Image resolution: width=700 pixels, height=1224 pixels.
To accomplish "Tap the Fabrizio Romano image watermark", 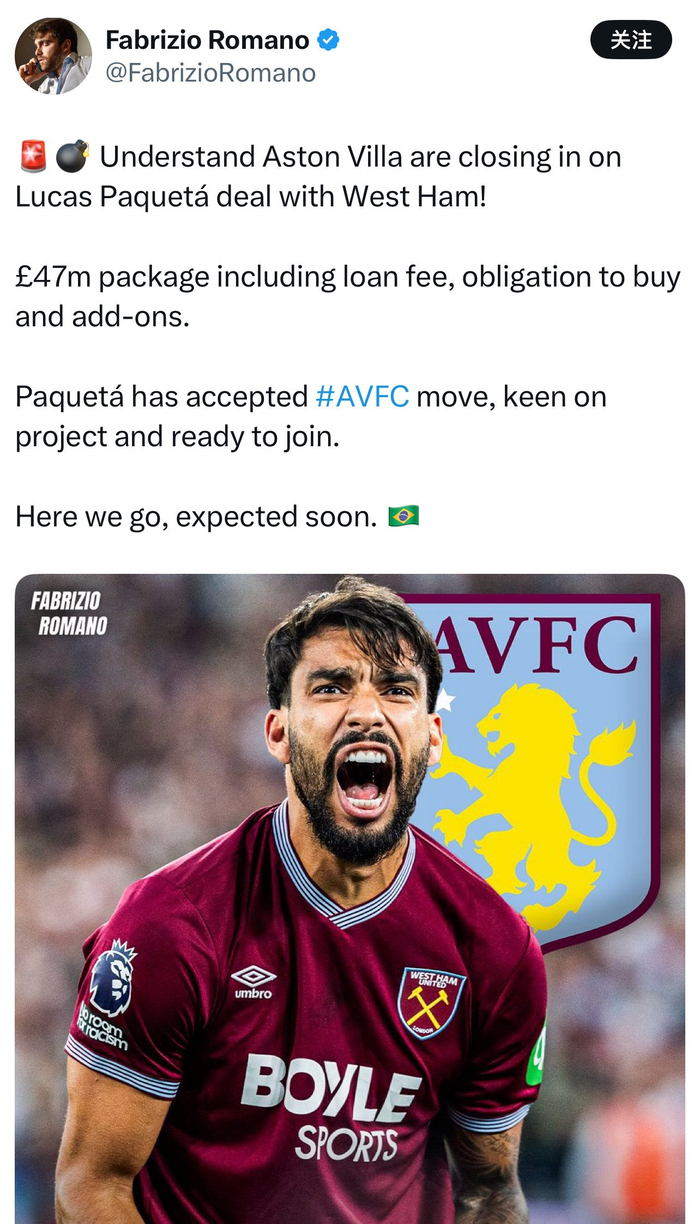I will point(68,613).
